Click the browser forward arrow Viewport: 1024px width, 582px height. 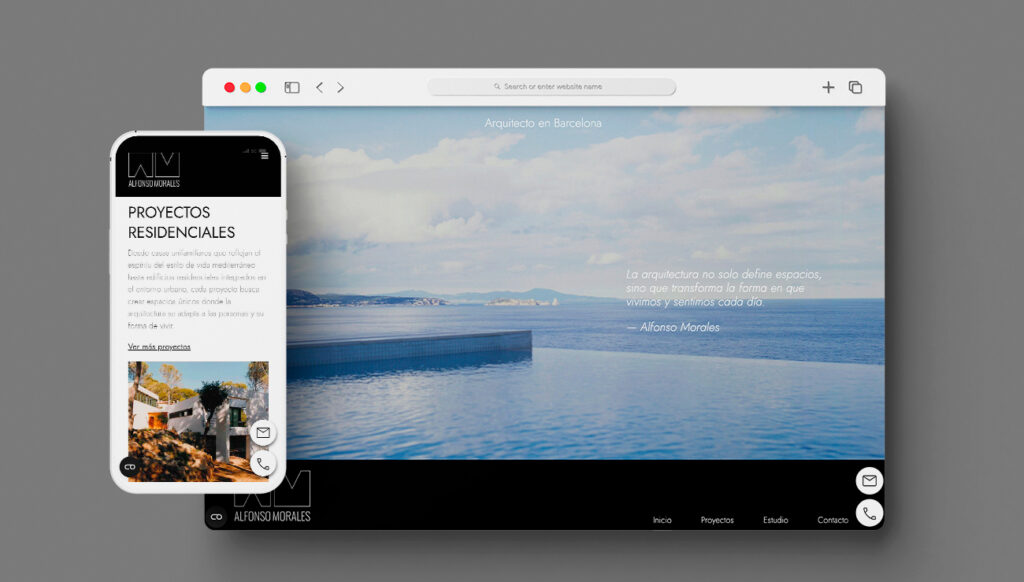pyautogui.click(x=341, y=87)
